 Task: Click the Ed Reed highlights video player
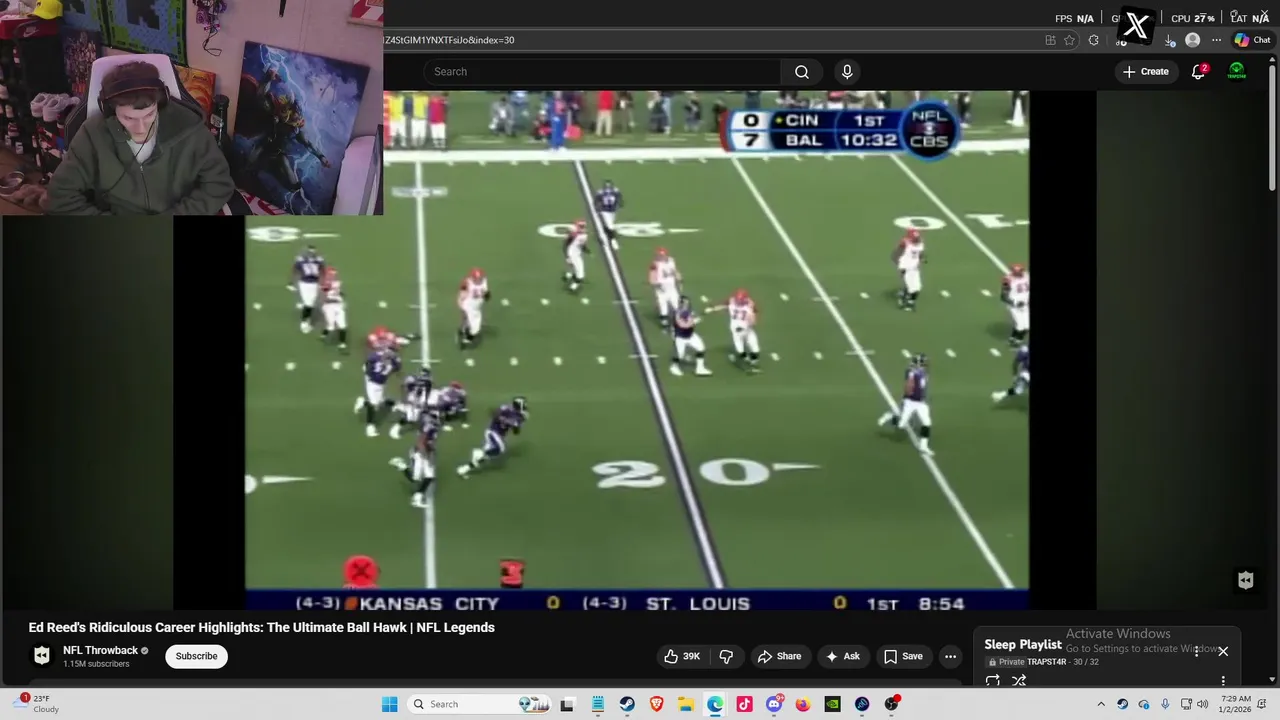pyautogui.click(x=636, y=350)
